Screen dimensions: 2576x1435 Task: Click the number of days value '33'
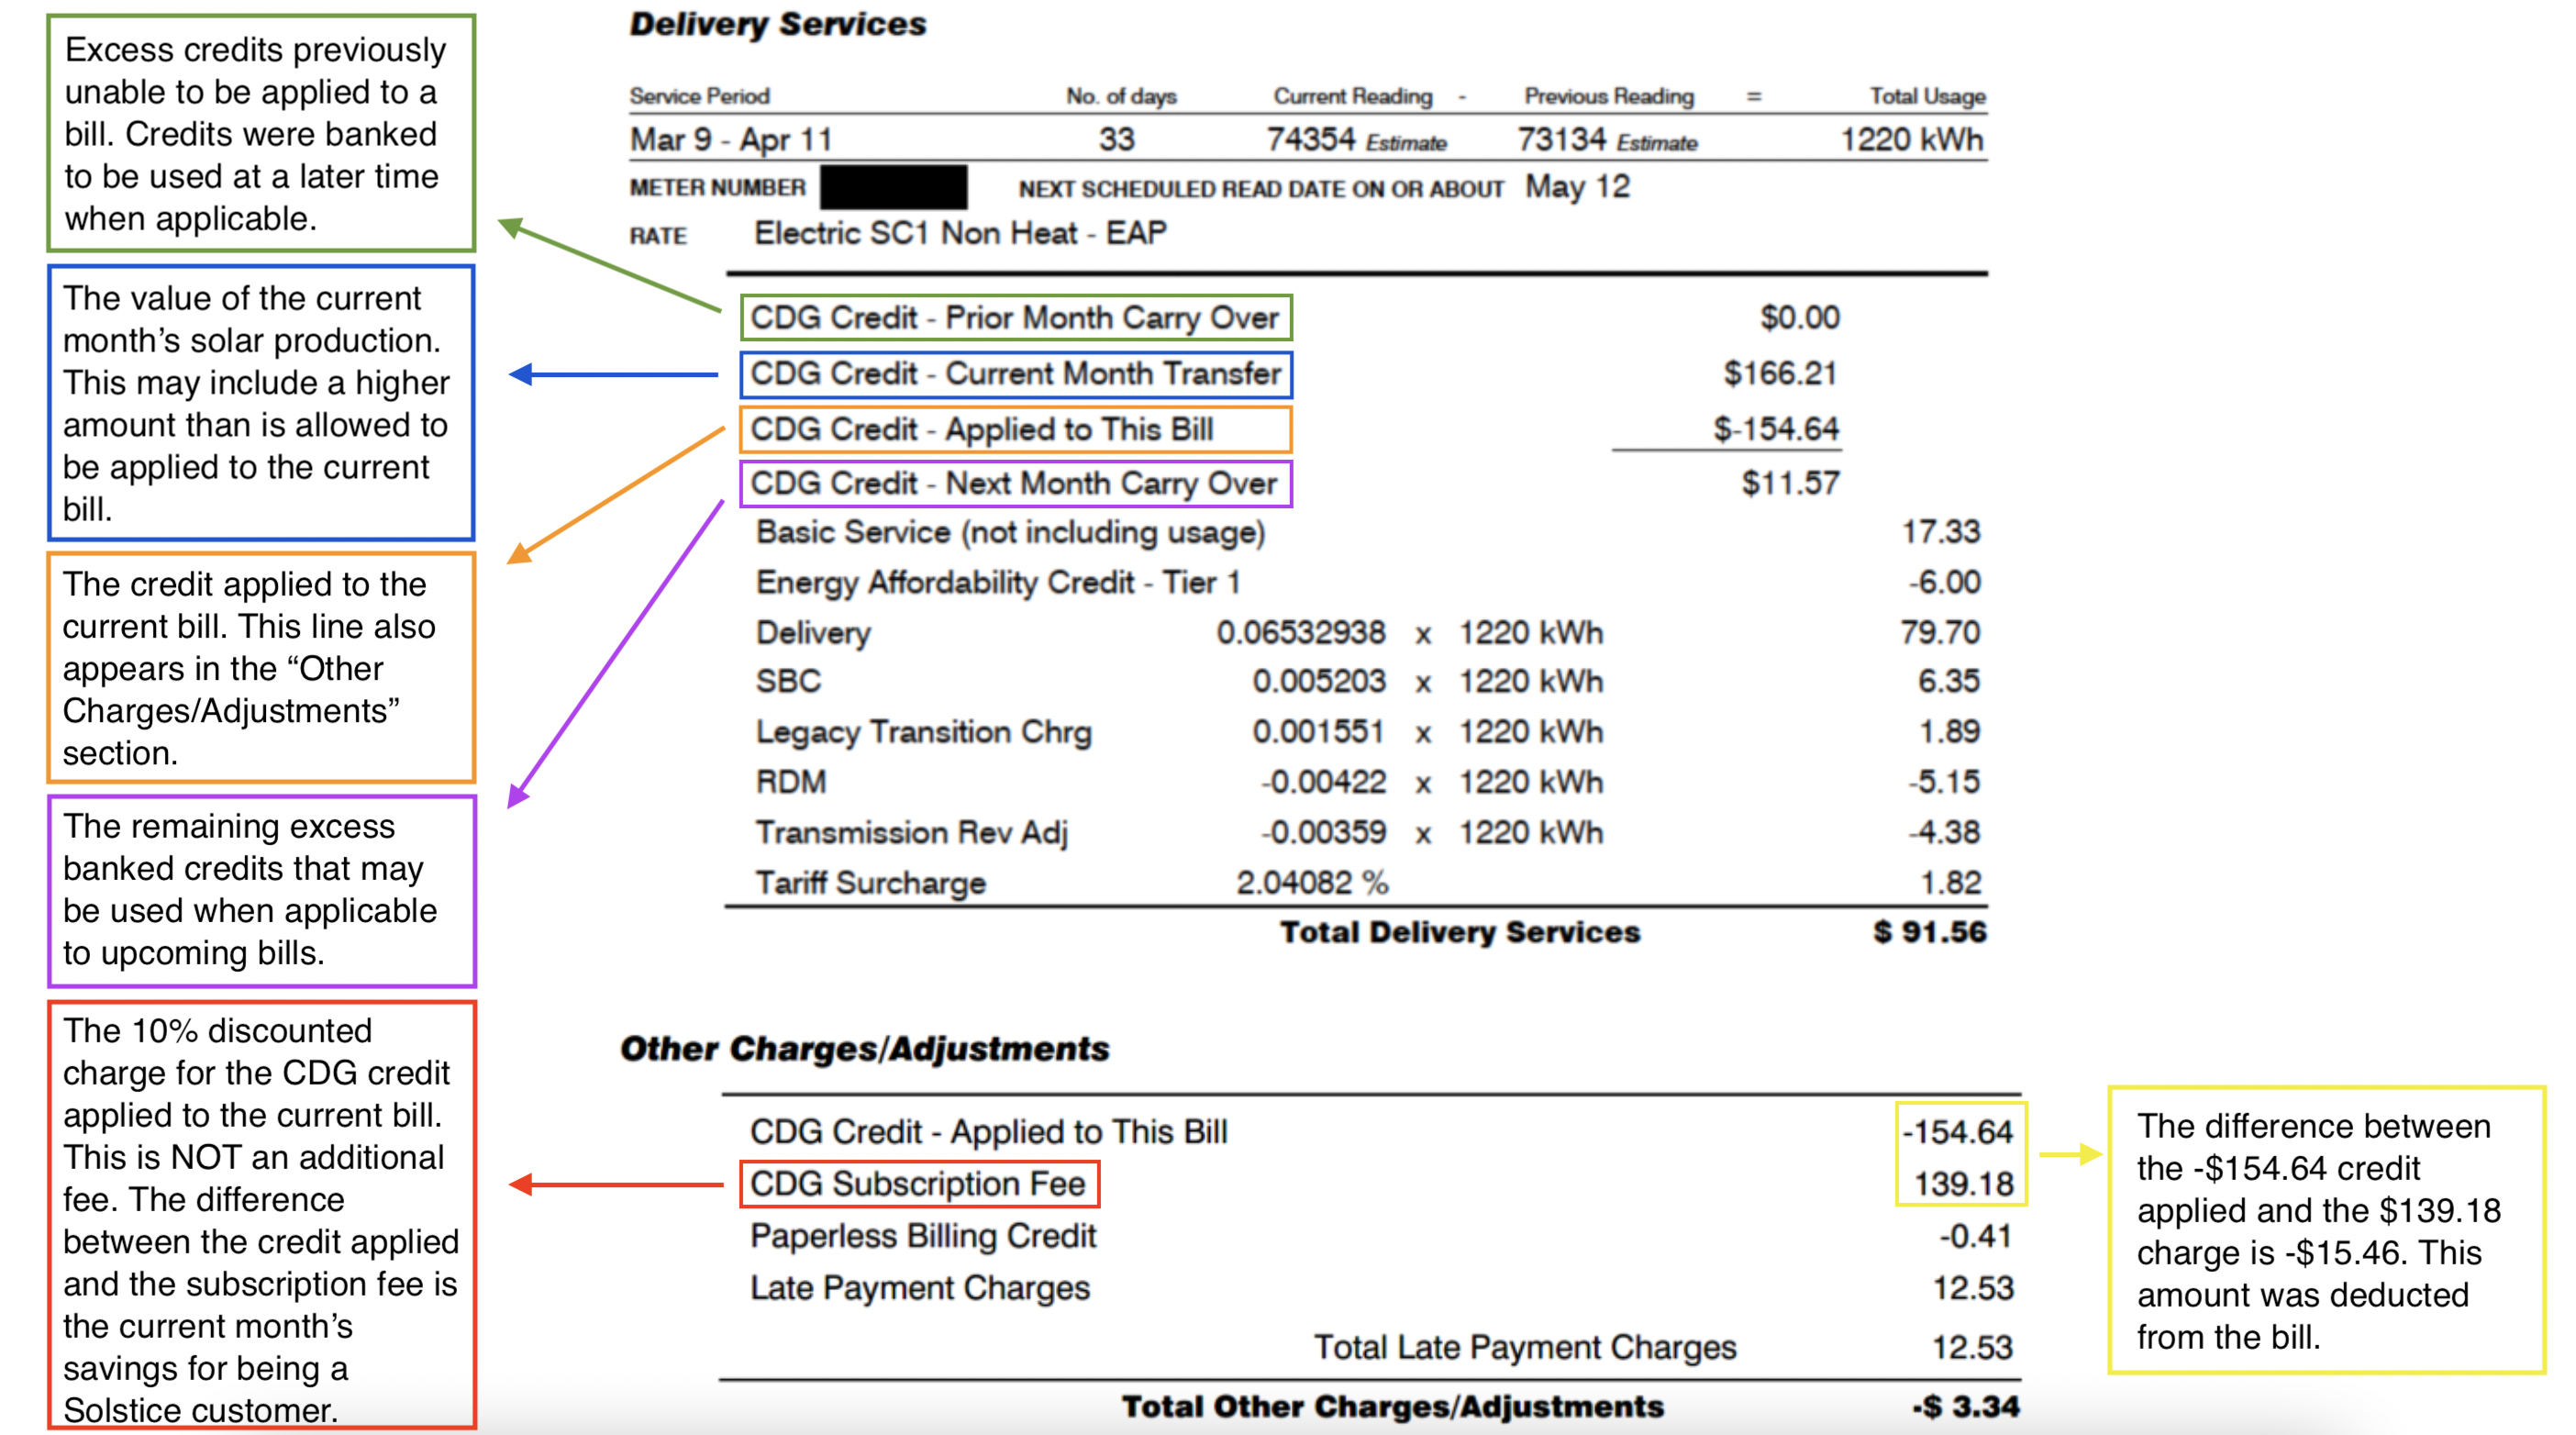tap(1116, 139)
